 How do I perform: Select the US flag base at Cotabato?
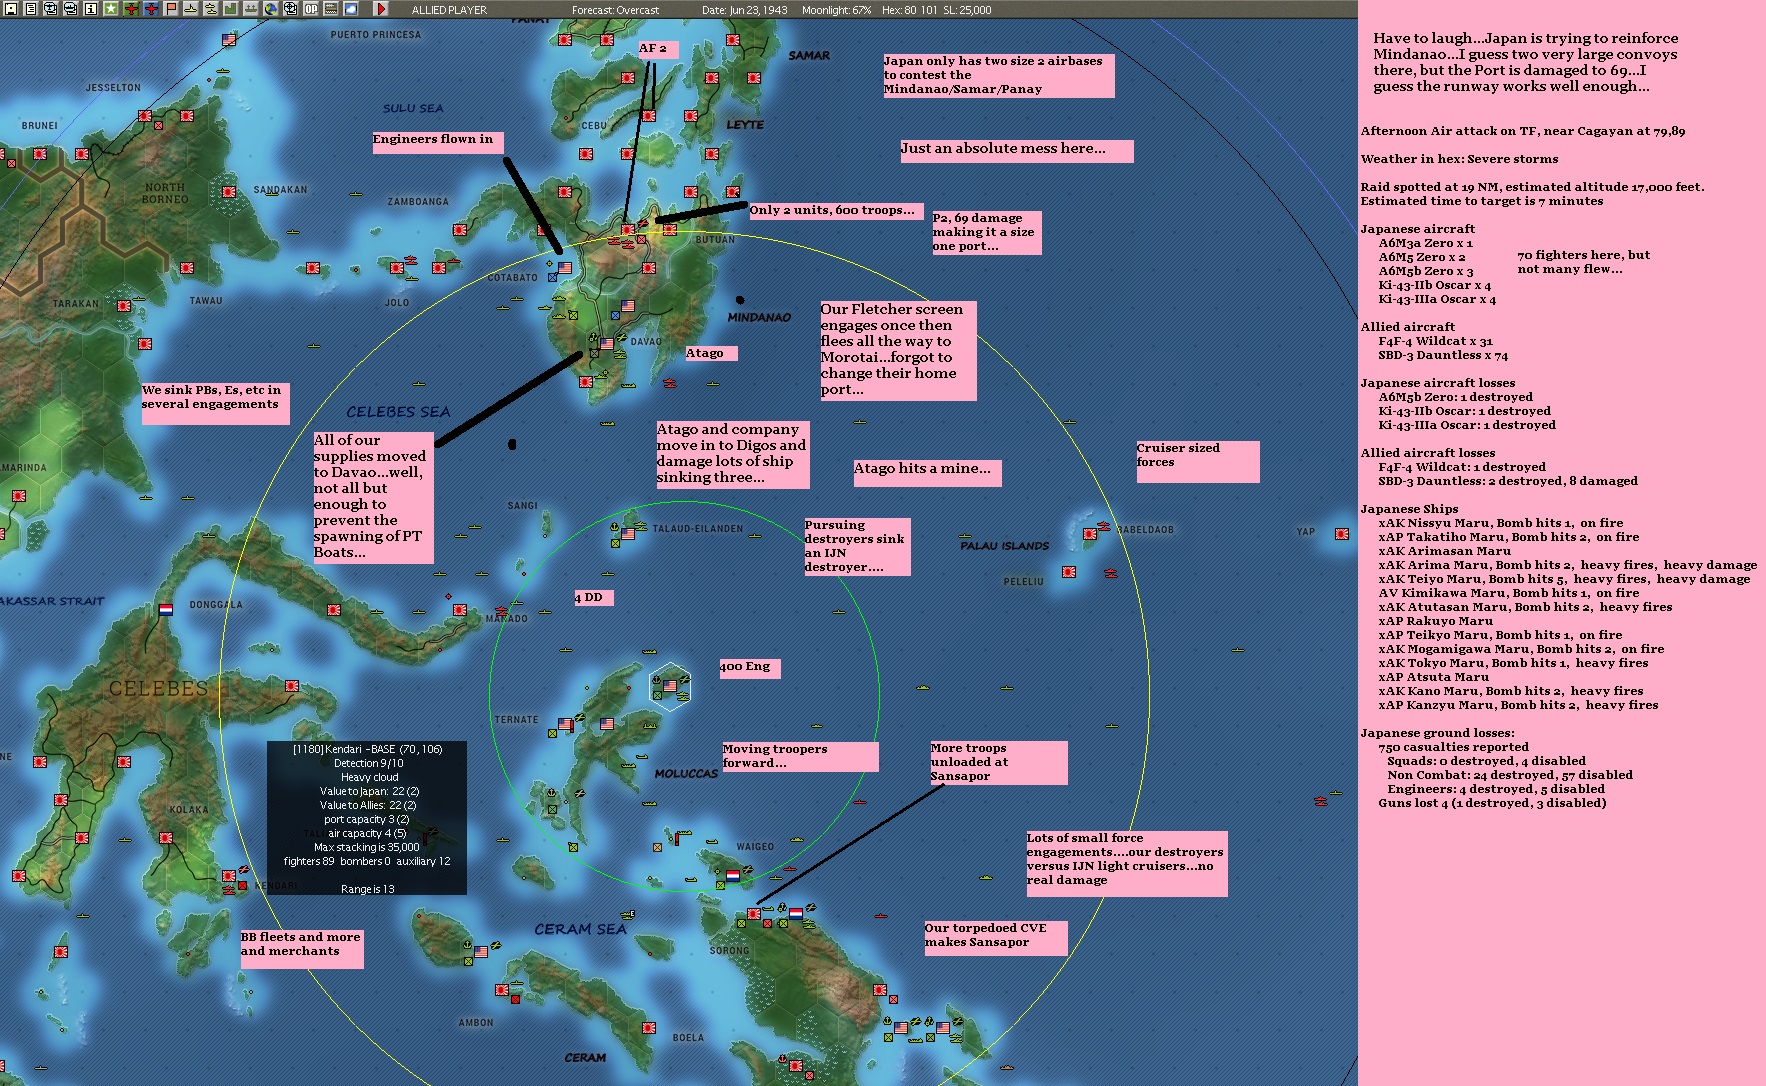click(565, 268)
